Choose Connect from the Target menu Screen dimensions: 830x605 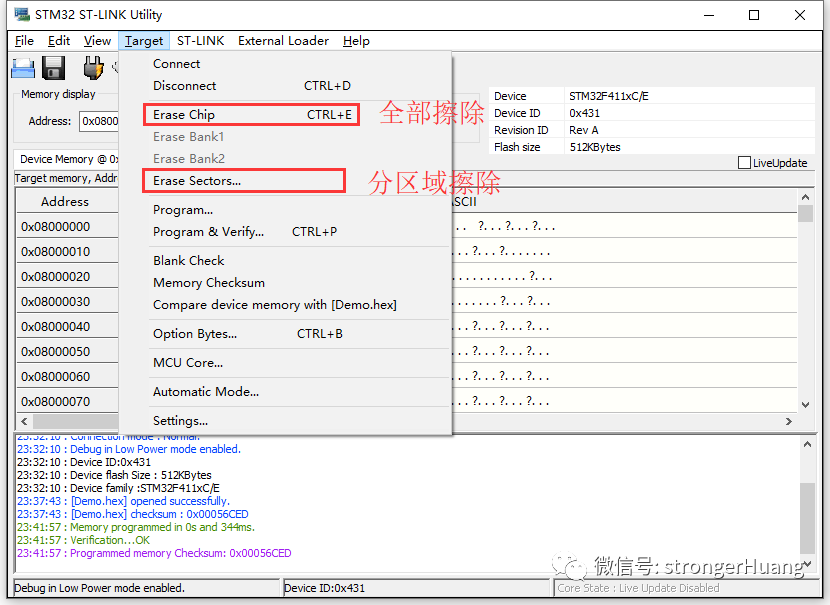[x=286, y=64]
